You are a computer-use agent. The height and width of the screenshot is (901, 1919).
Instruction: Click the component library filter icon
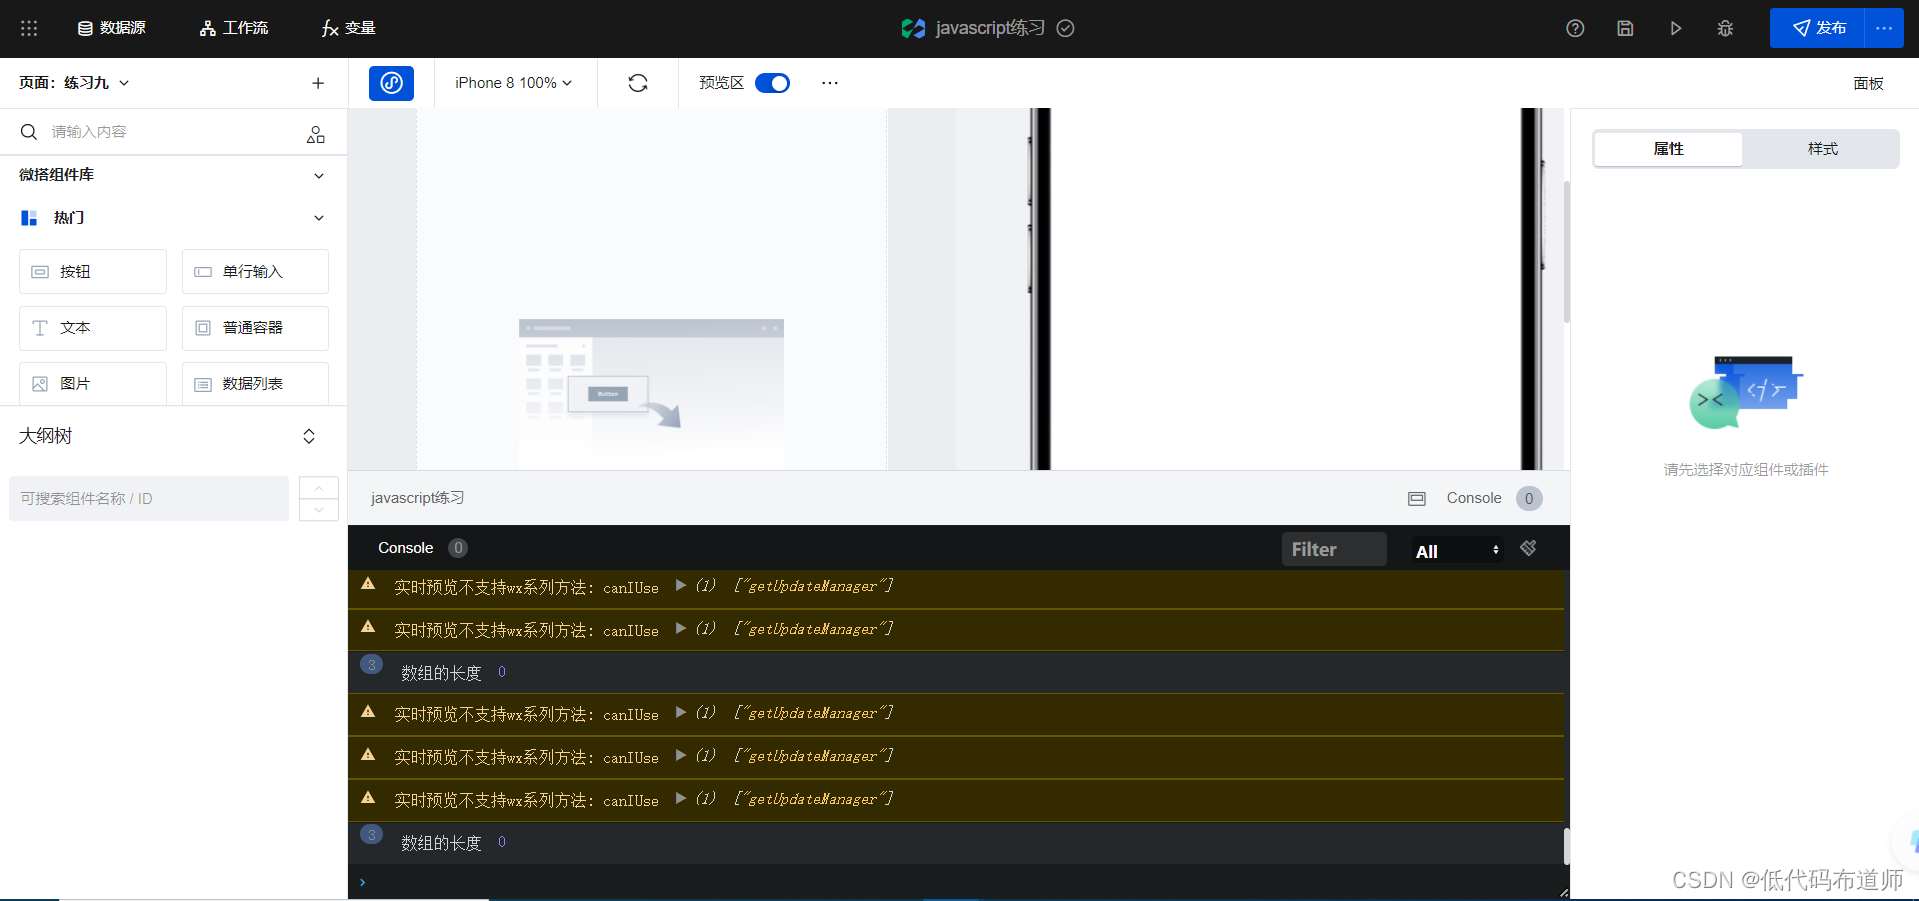pos(316,134)
